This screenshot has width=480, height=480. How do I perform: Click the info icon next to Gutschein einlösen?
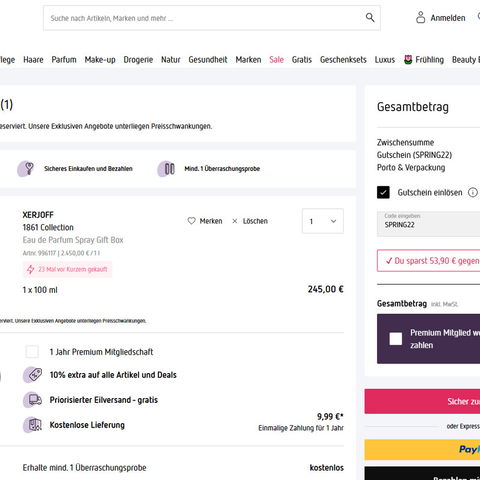pos(473,192)
